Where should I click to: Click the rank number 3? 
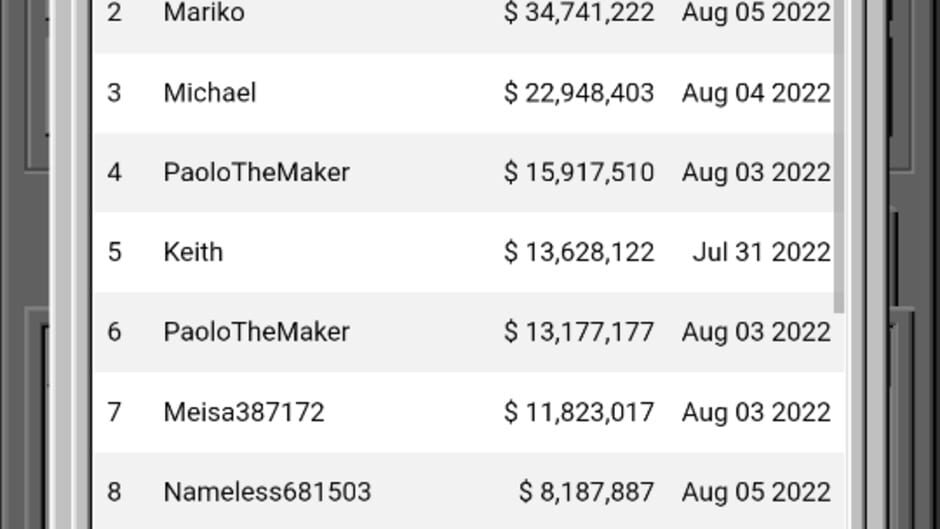tap(114, 93)
